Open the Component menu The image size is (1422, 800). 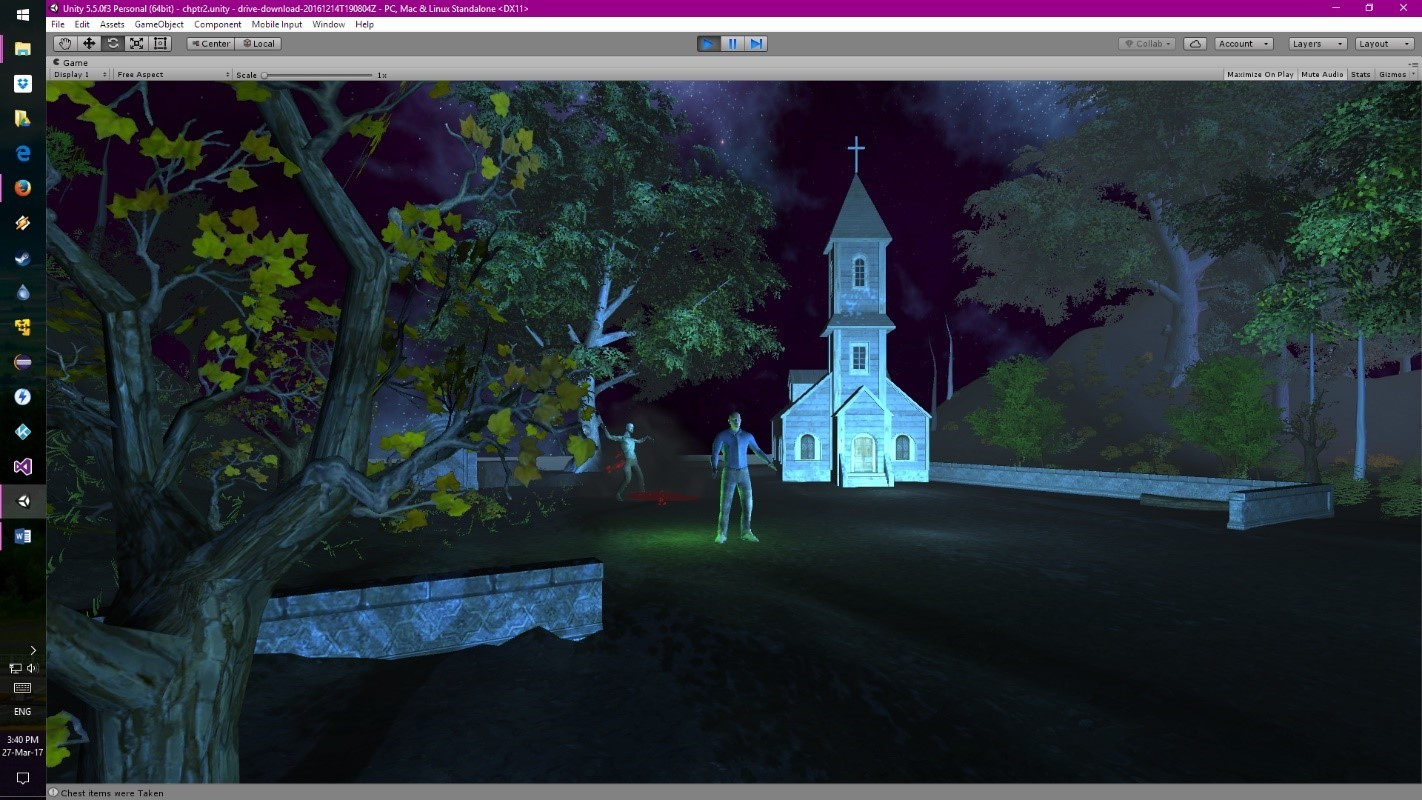[217, 24]
